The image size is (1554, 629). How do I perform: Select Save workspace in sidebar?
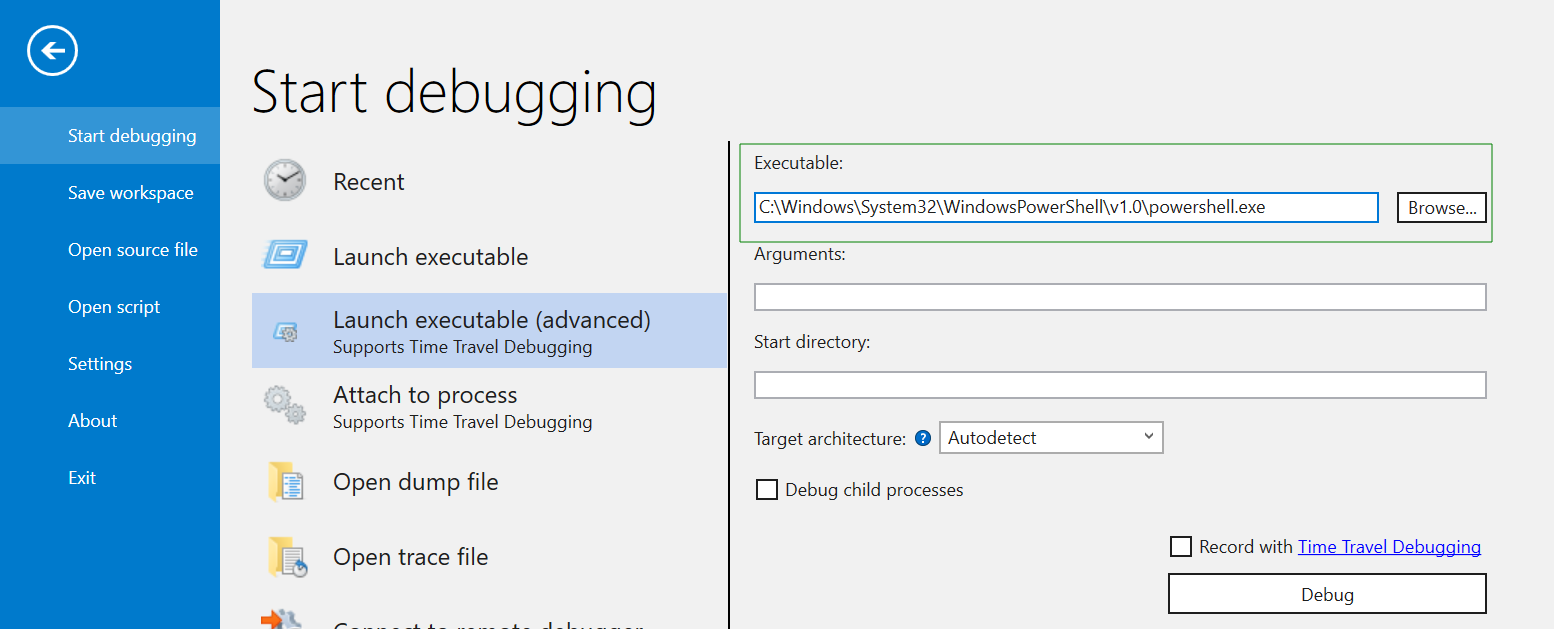point(130,193)
